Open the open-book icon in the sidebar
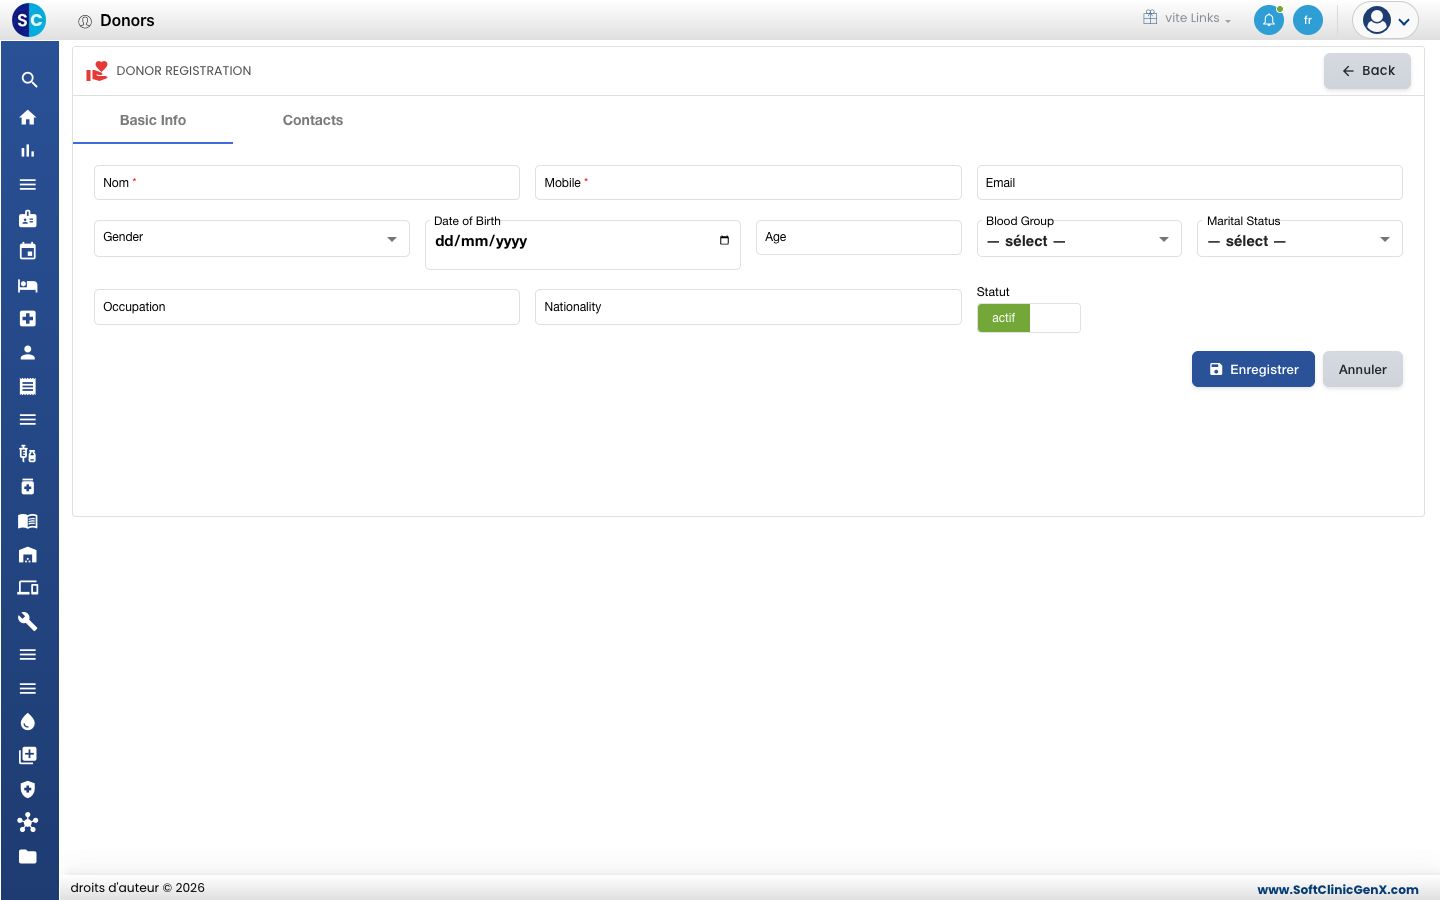1440x900 pixels. tap(28, 520)
